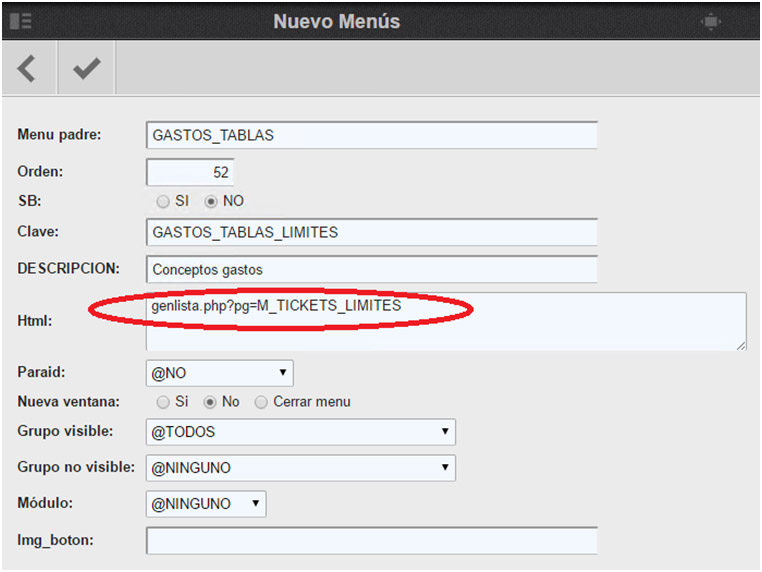Confirm with the checkmark save button
Viewport: 762px width, 572px height.
click(87, 68)
